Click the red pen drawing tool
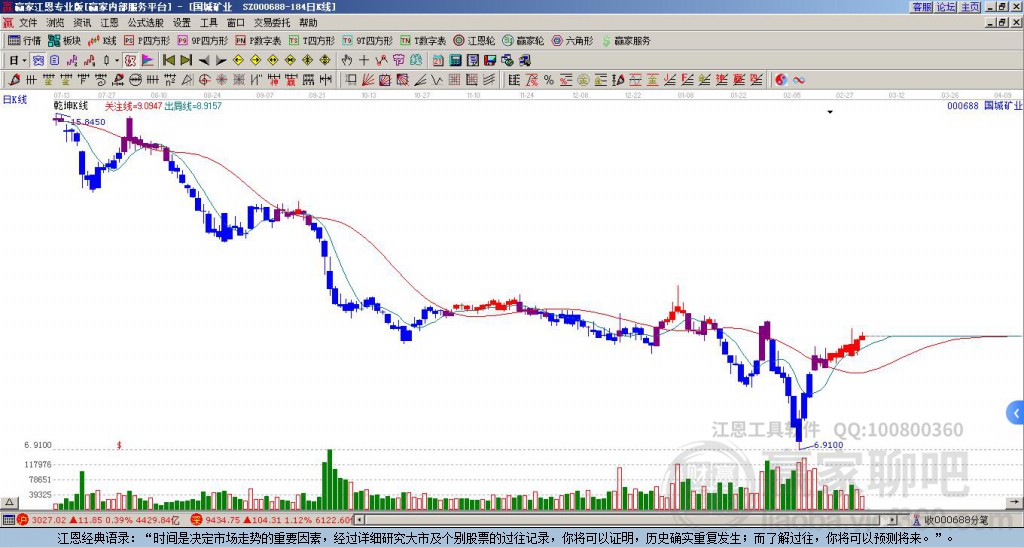The height and width of the screenshot is (548, 1024). pyautogui.click(x=14, y=80)
